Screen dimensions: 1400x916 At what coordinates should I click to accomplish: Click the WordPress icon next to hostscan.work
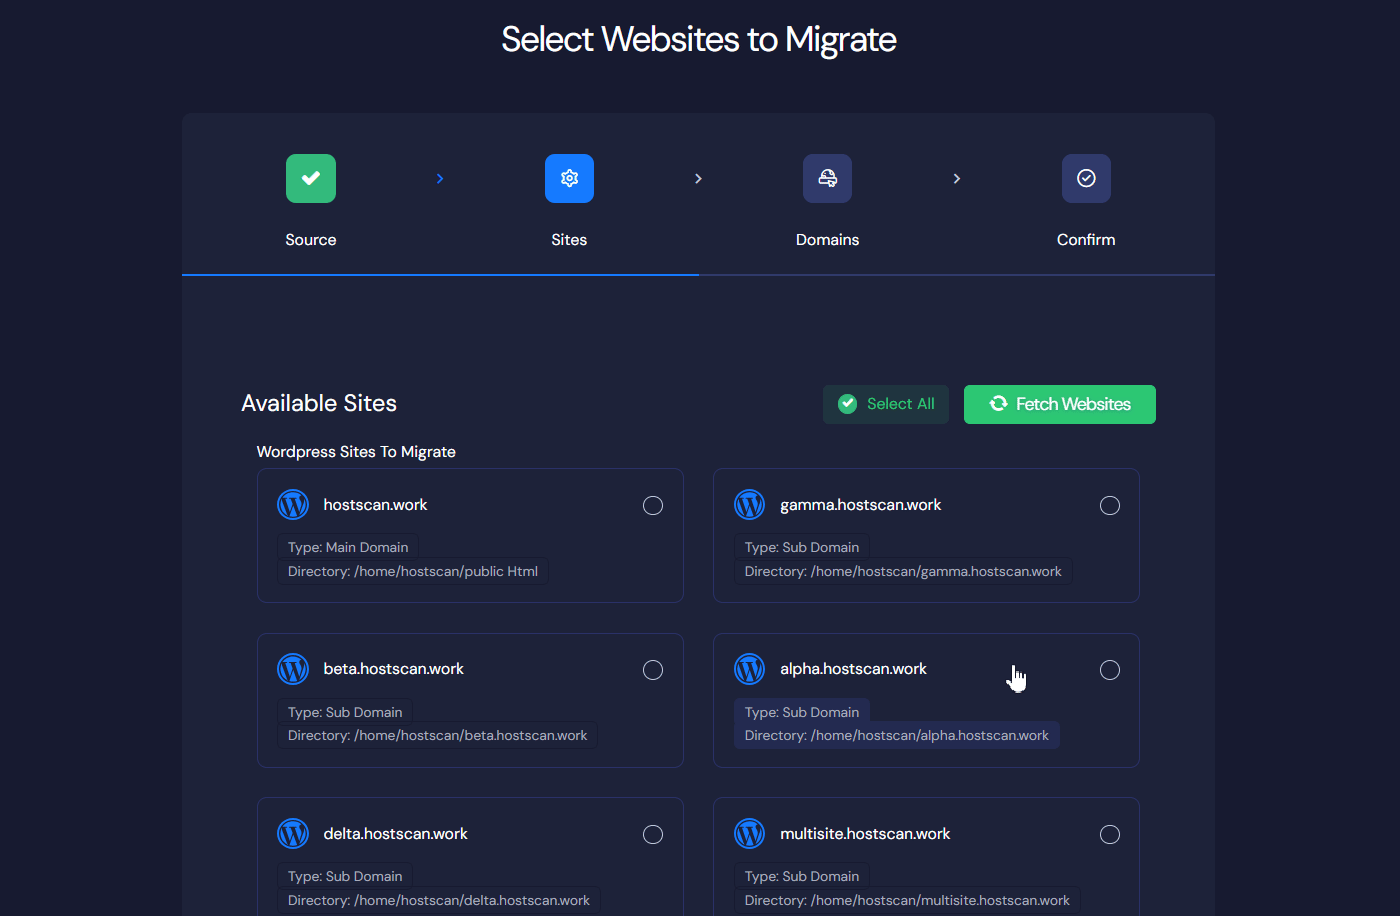coord(292,505)
